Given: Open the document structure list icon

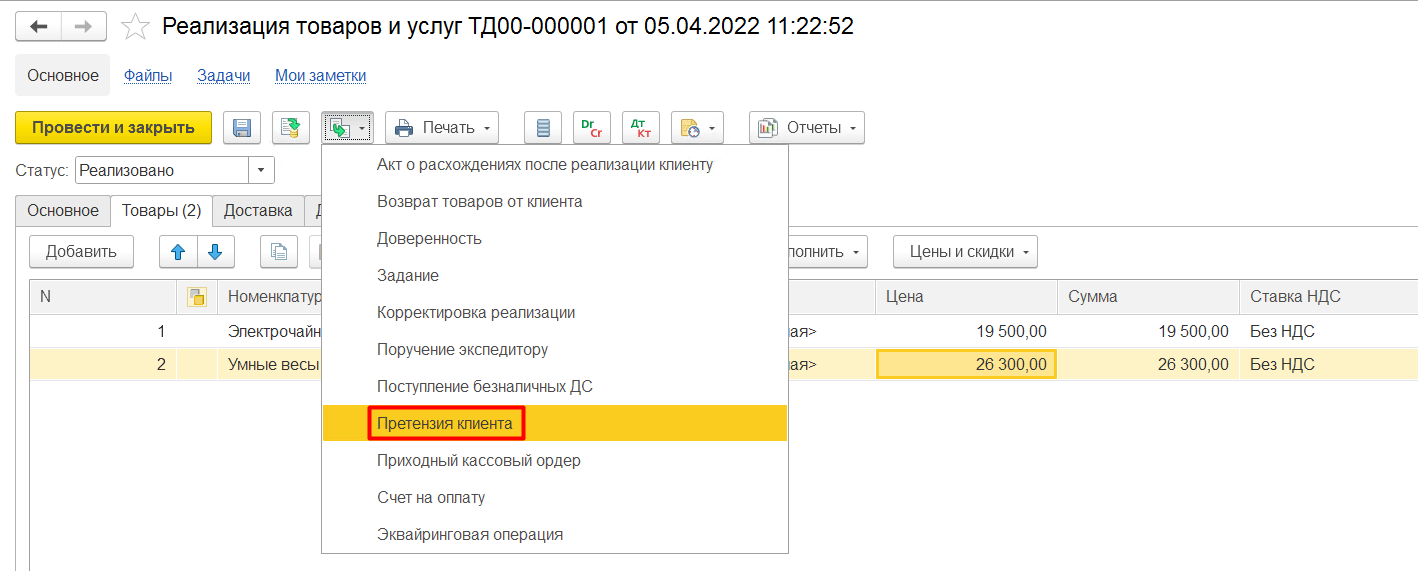Looking at the screenshot, I should point(543,127).
